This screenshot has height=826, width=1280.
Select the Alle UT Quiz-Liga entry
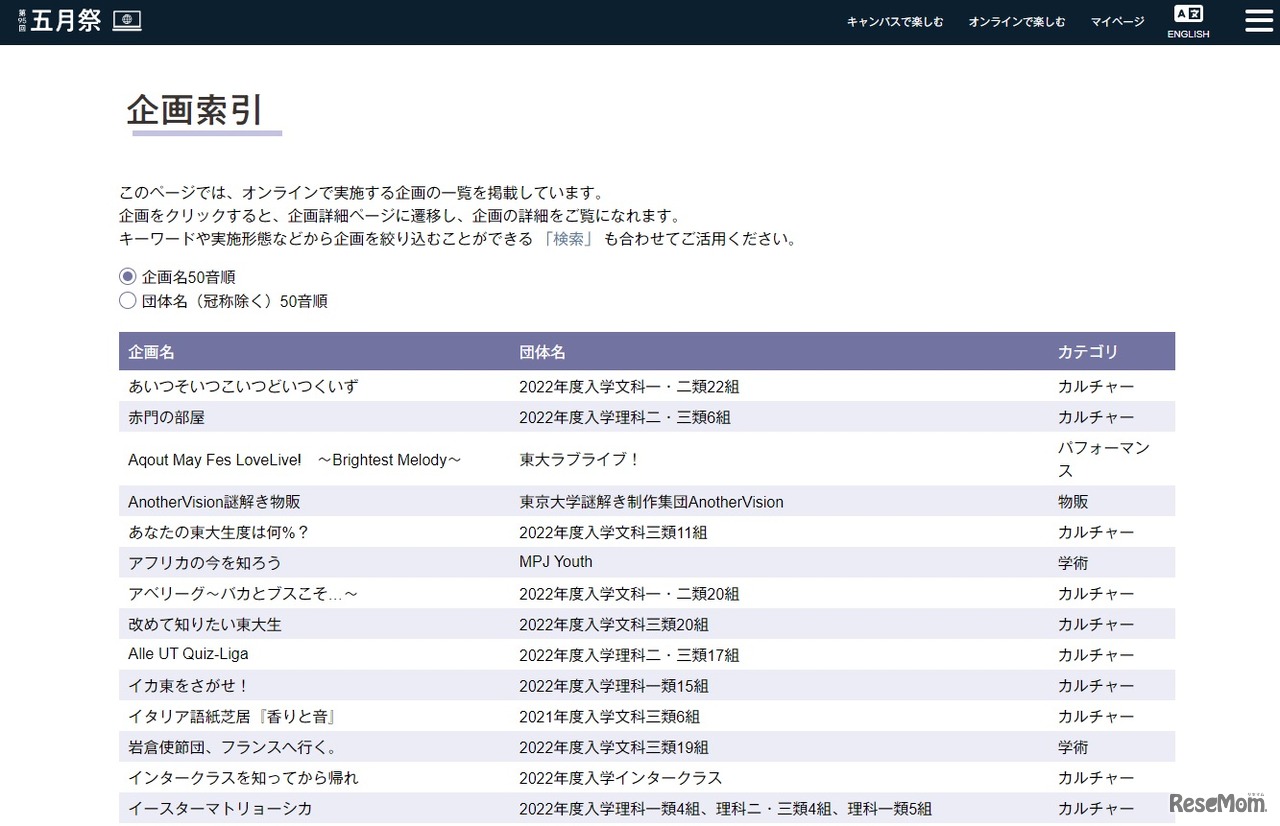(x=188, y=654)
